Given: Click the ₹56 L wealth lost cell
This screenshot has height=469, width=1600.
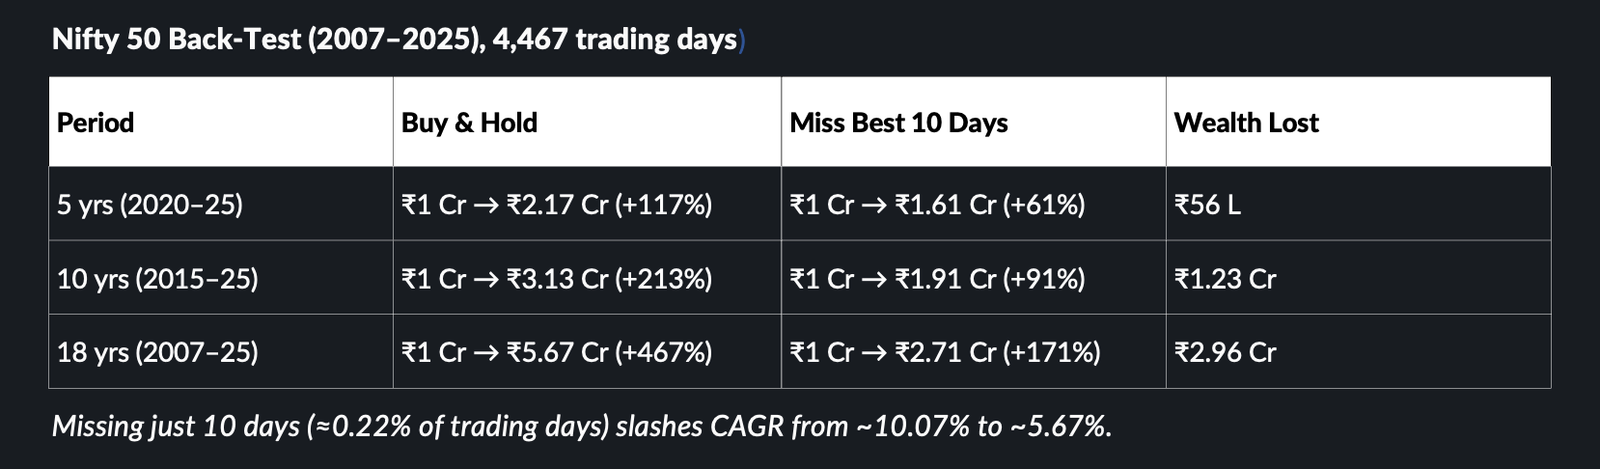Looking at the screenshot, I should click(1208, 205).
